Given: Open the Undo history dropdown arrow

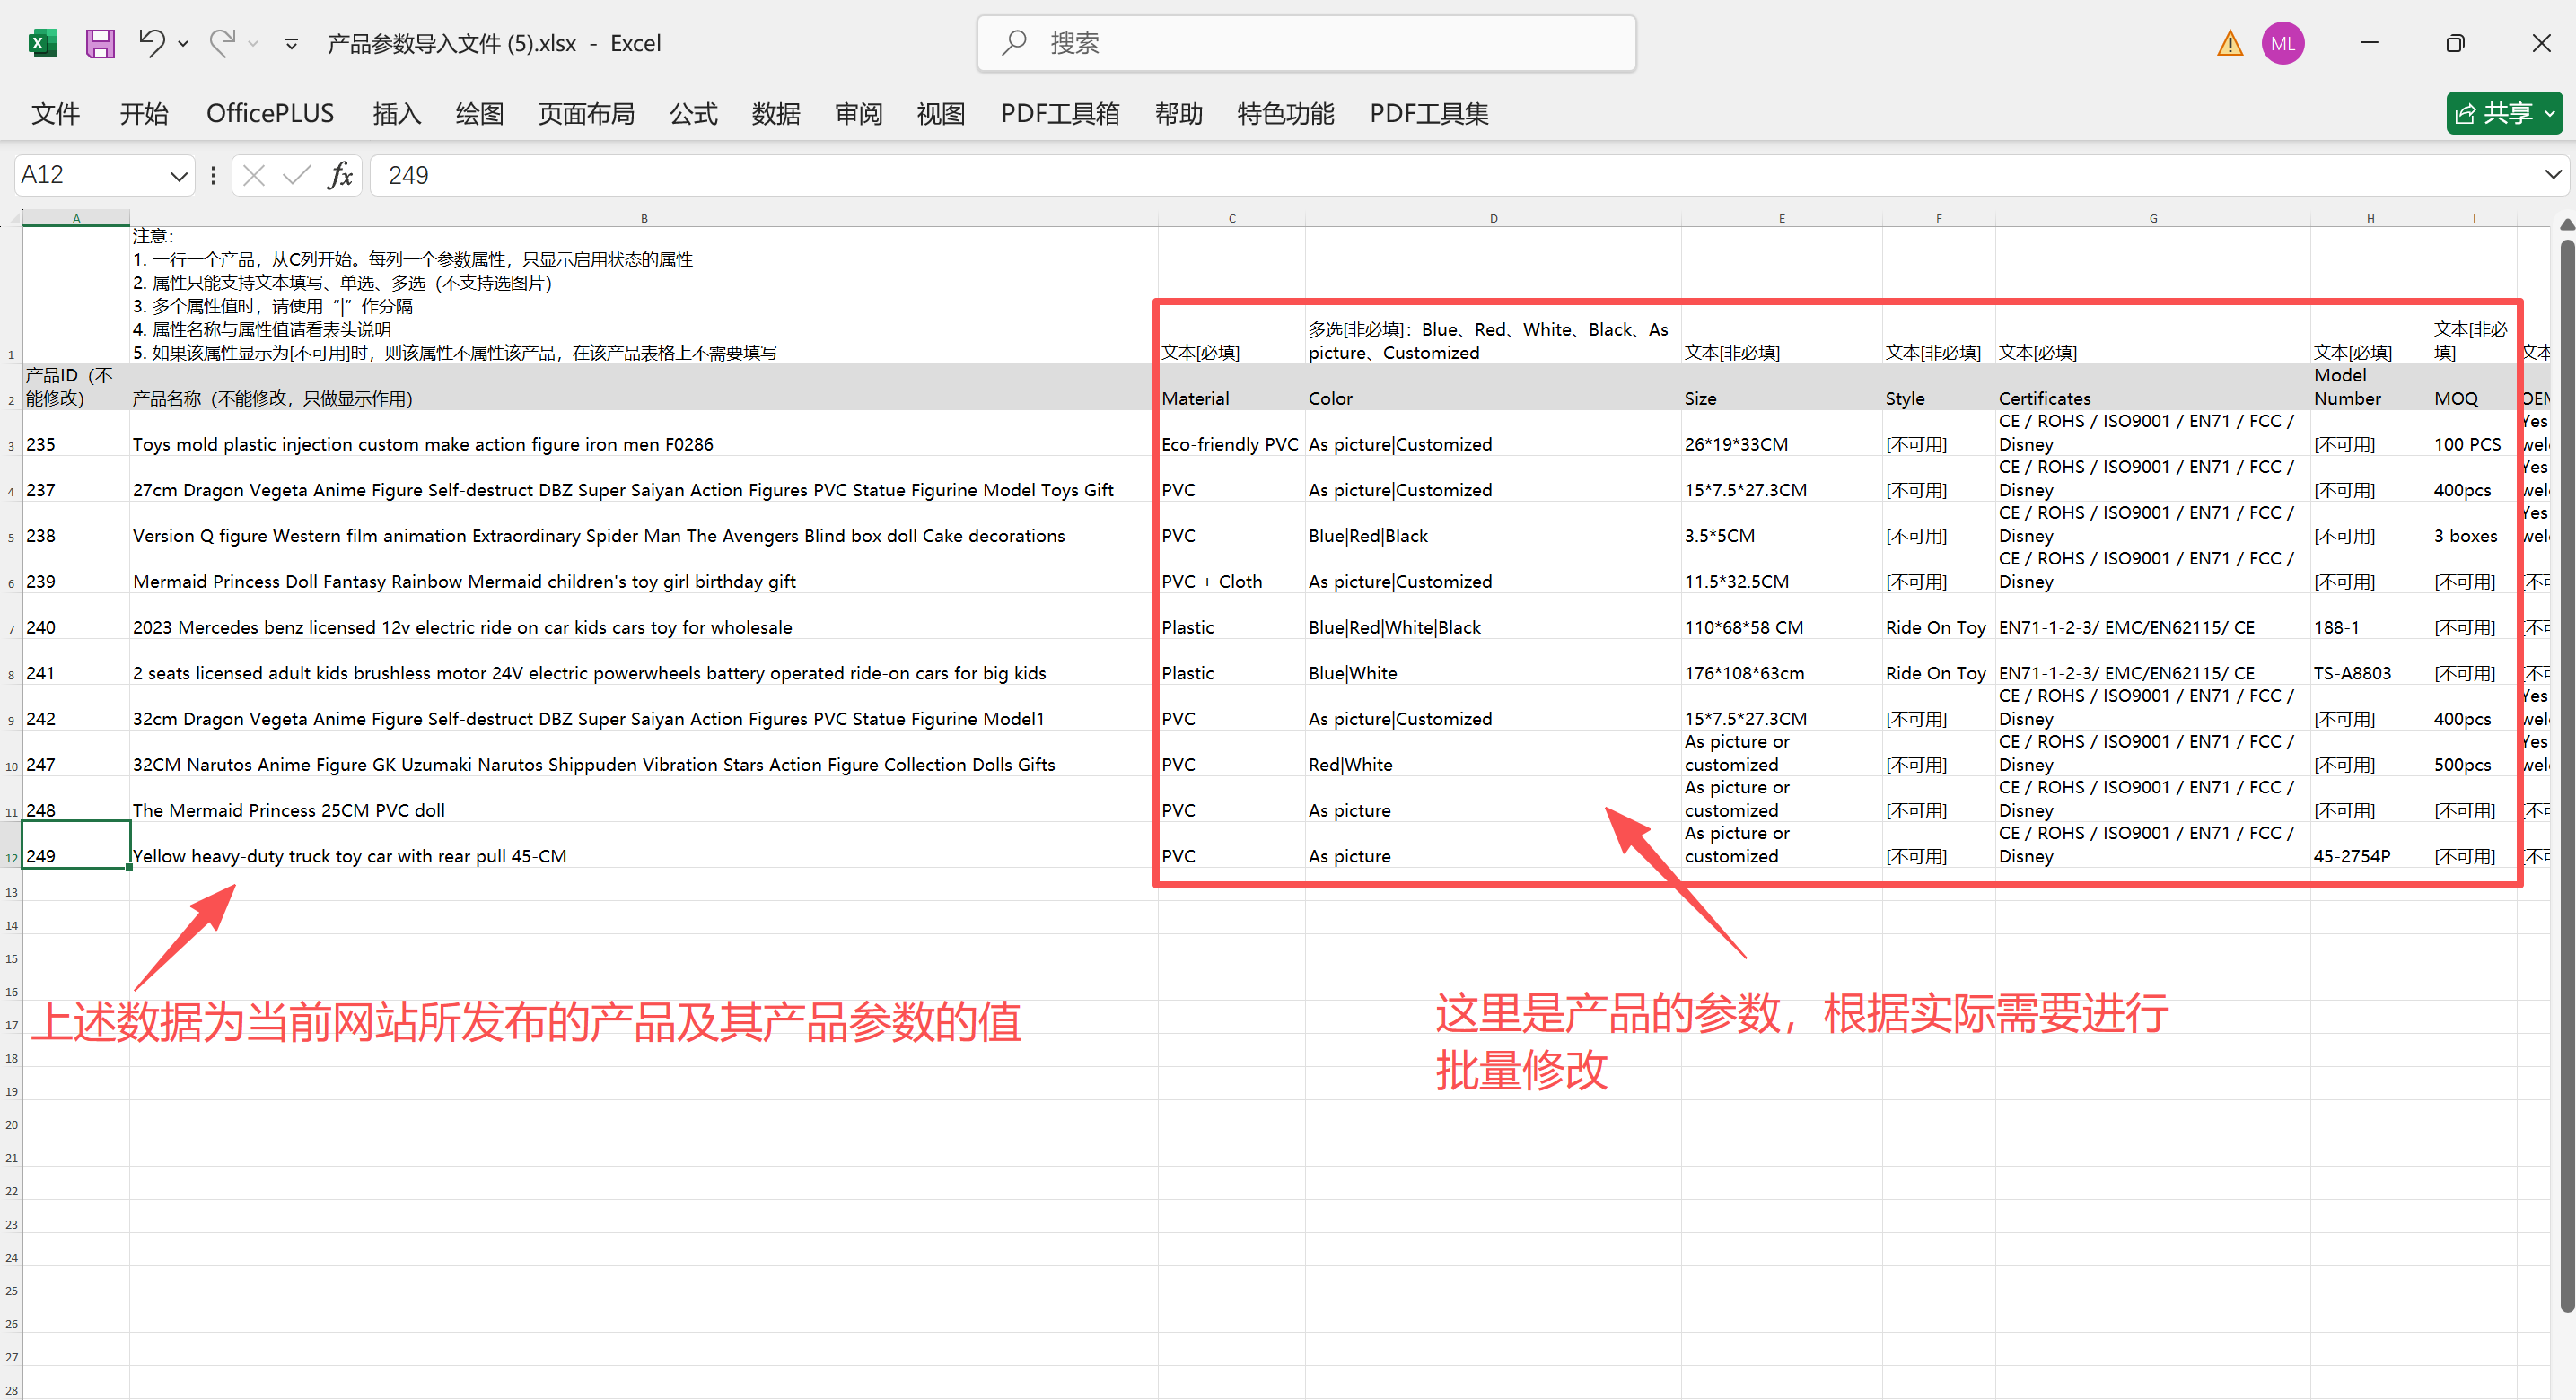Looking at the screenshot, I should click(183, 44).
